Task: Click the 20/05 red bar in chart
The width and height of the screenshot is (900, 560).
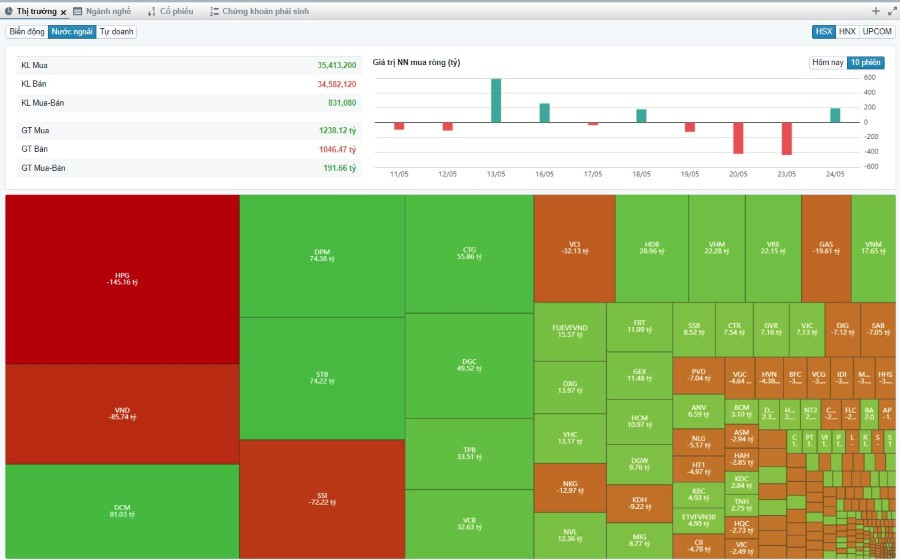Action: click(x=738, y=138)
